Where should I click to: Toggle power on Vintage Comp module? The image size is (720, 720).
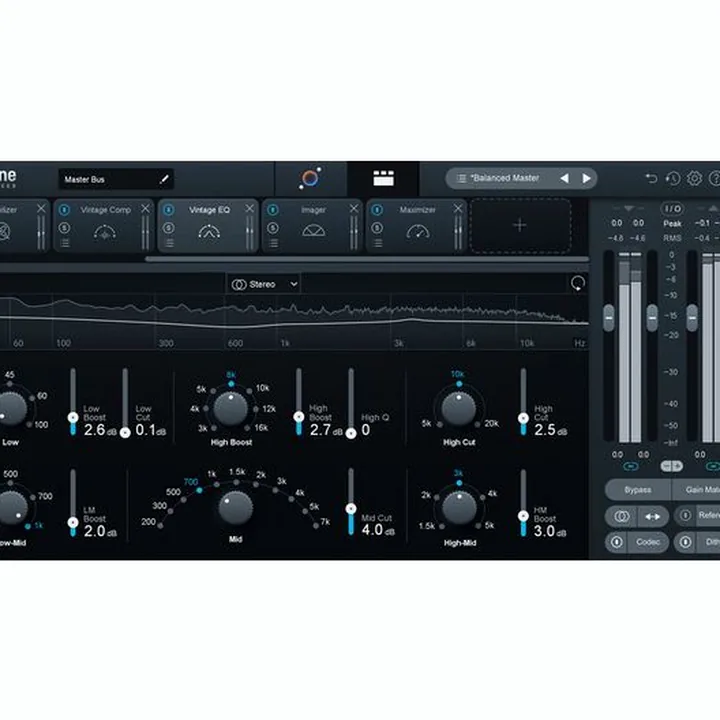(x=64, y=210)
